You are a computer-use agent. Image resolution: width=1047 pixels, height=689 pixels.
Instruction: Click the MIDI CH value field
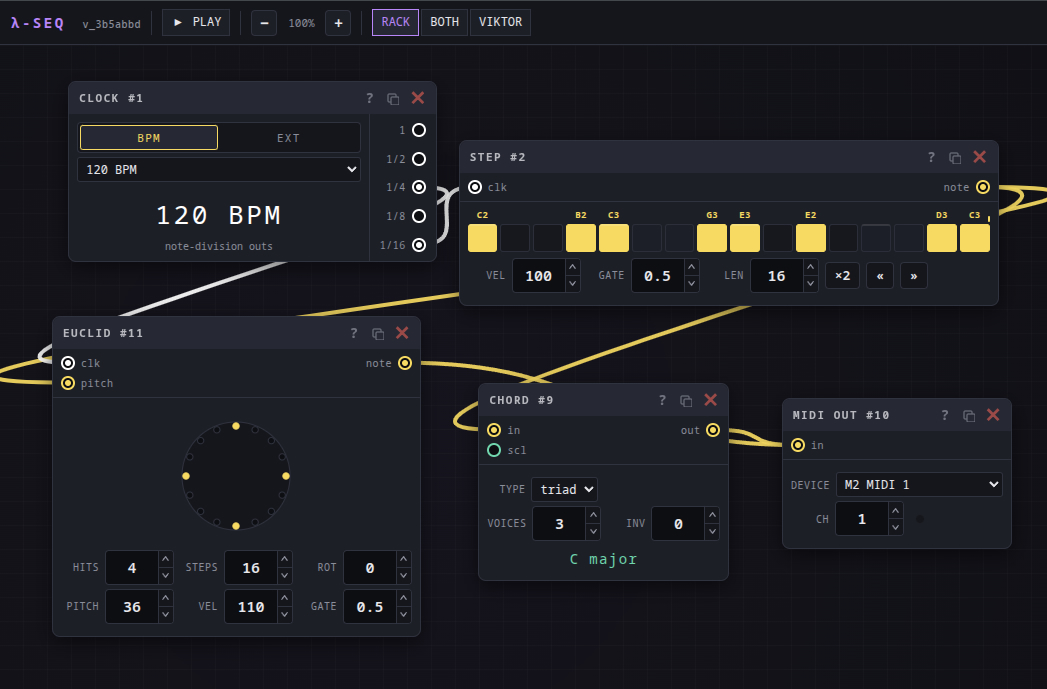click(x=862, y=519)
